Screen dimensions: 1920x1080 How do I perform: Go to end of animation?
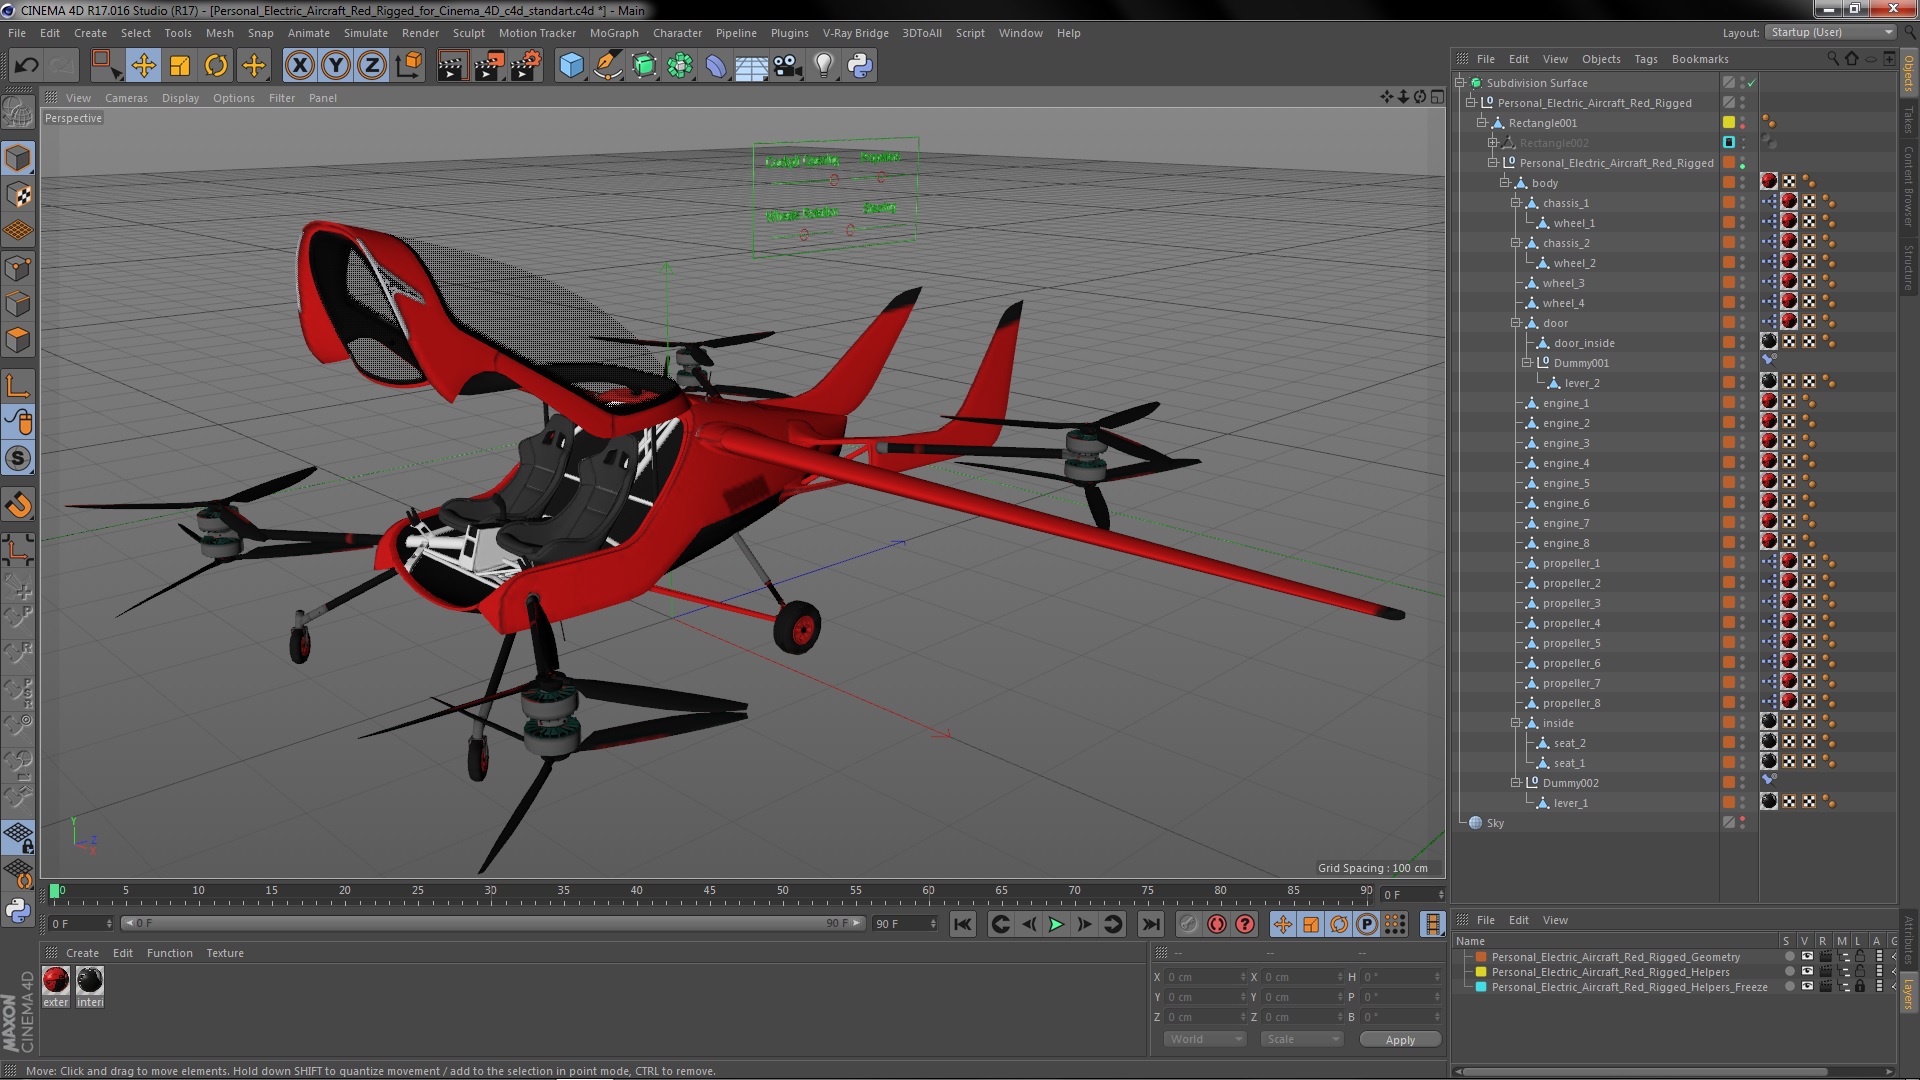(x=1151, y=925)
